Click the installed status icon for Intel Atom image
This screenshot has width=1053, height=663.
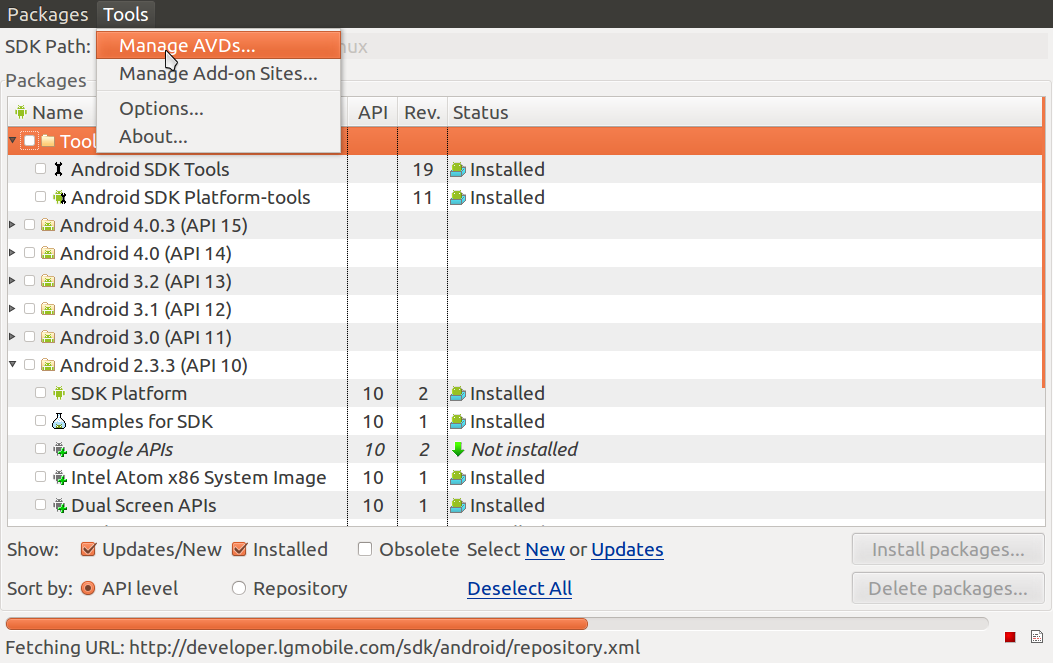(458, 478)
